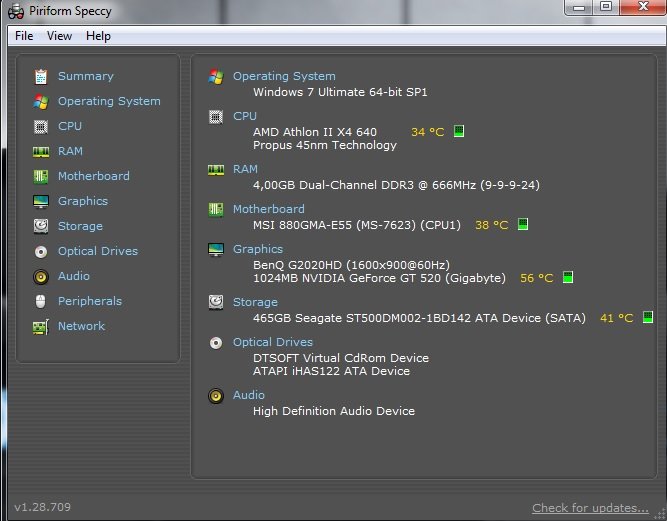
Task: Click the Audio speaker icon in sidebar
Action: tap(40, 276)
